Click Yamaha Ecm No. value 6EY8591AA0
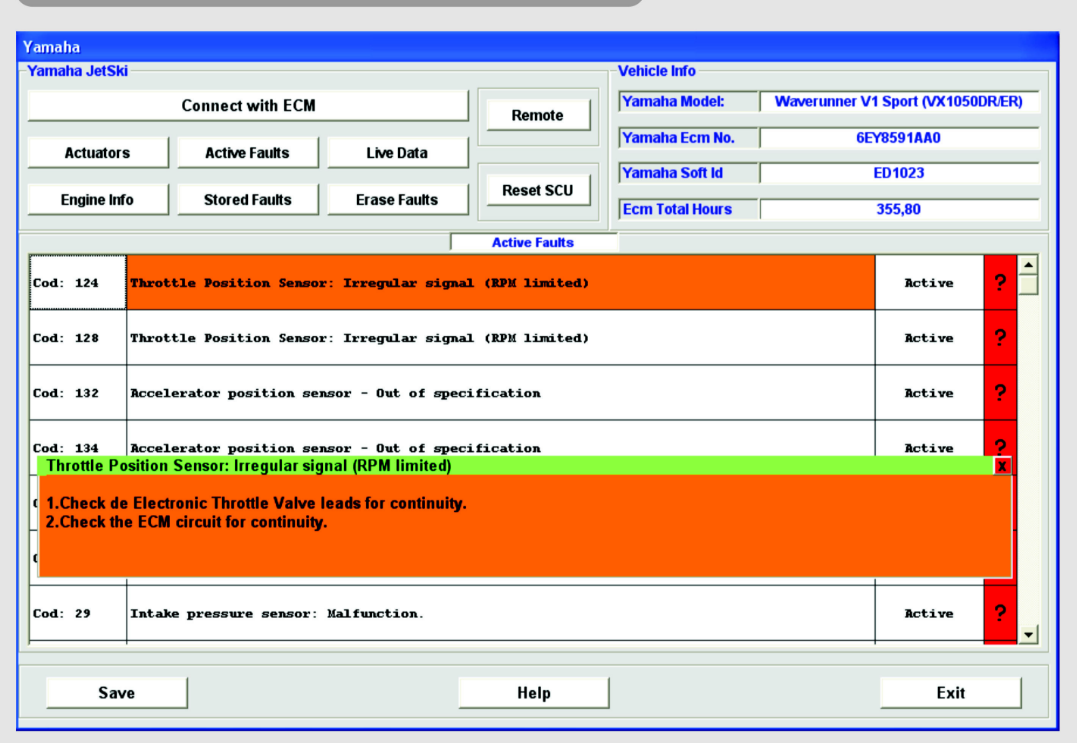This screenshot has width=1077, height=743. click(899, 138)
